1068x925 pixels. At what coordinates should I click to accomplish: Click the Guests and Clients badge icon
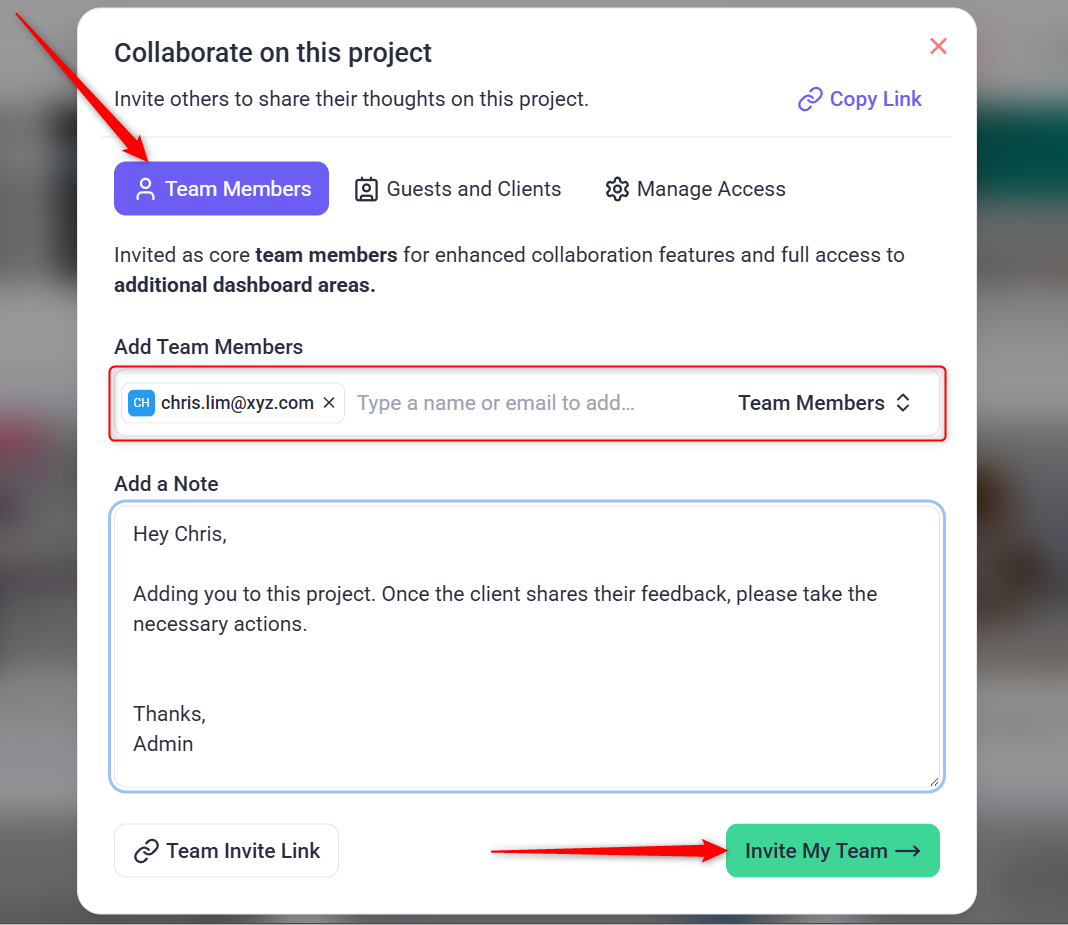pos(366,190)
